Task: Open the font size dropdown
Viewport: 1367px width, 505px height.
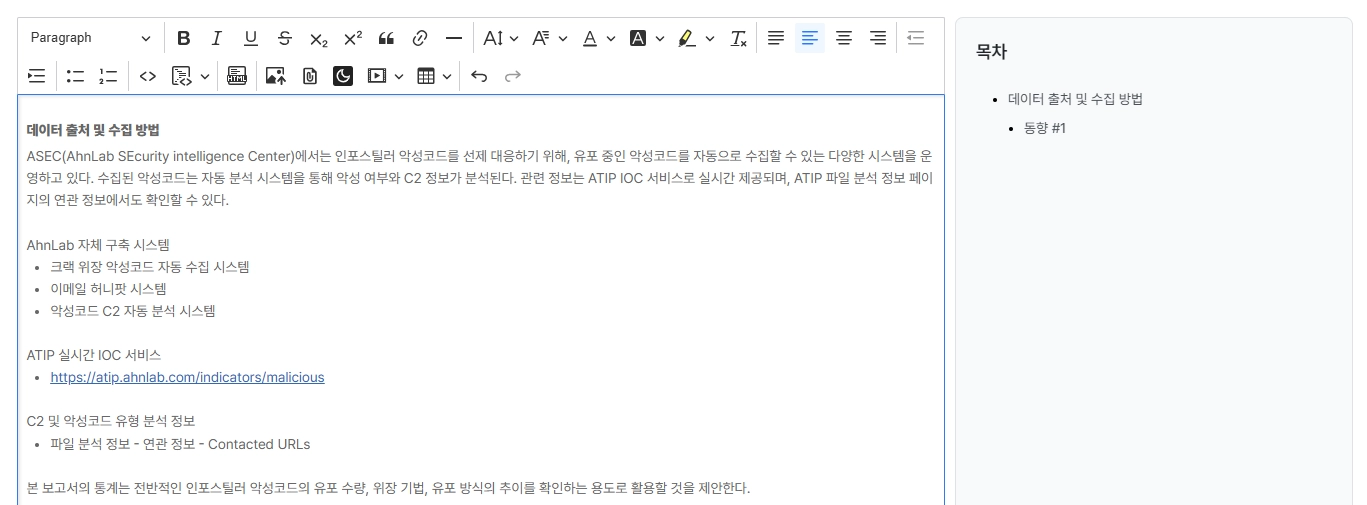Action: (500, 38)
